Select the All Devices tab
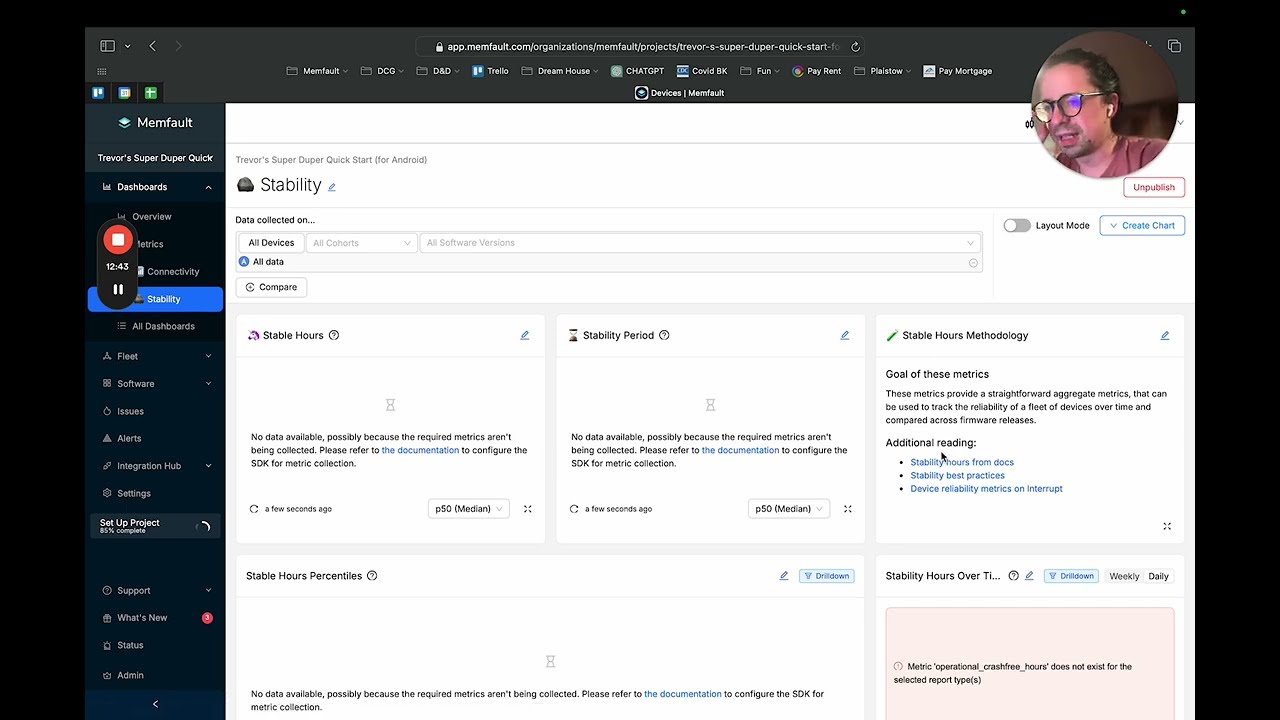Screen dimensions: 1280x720 click(271, 243)
